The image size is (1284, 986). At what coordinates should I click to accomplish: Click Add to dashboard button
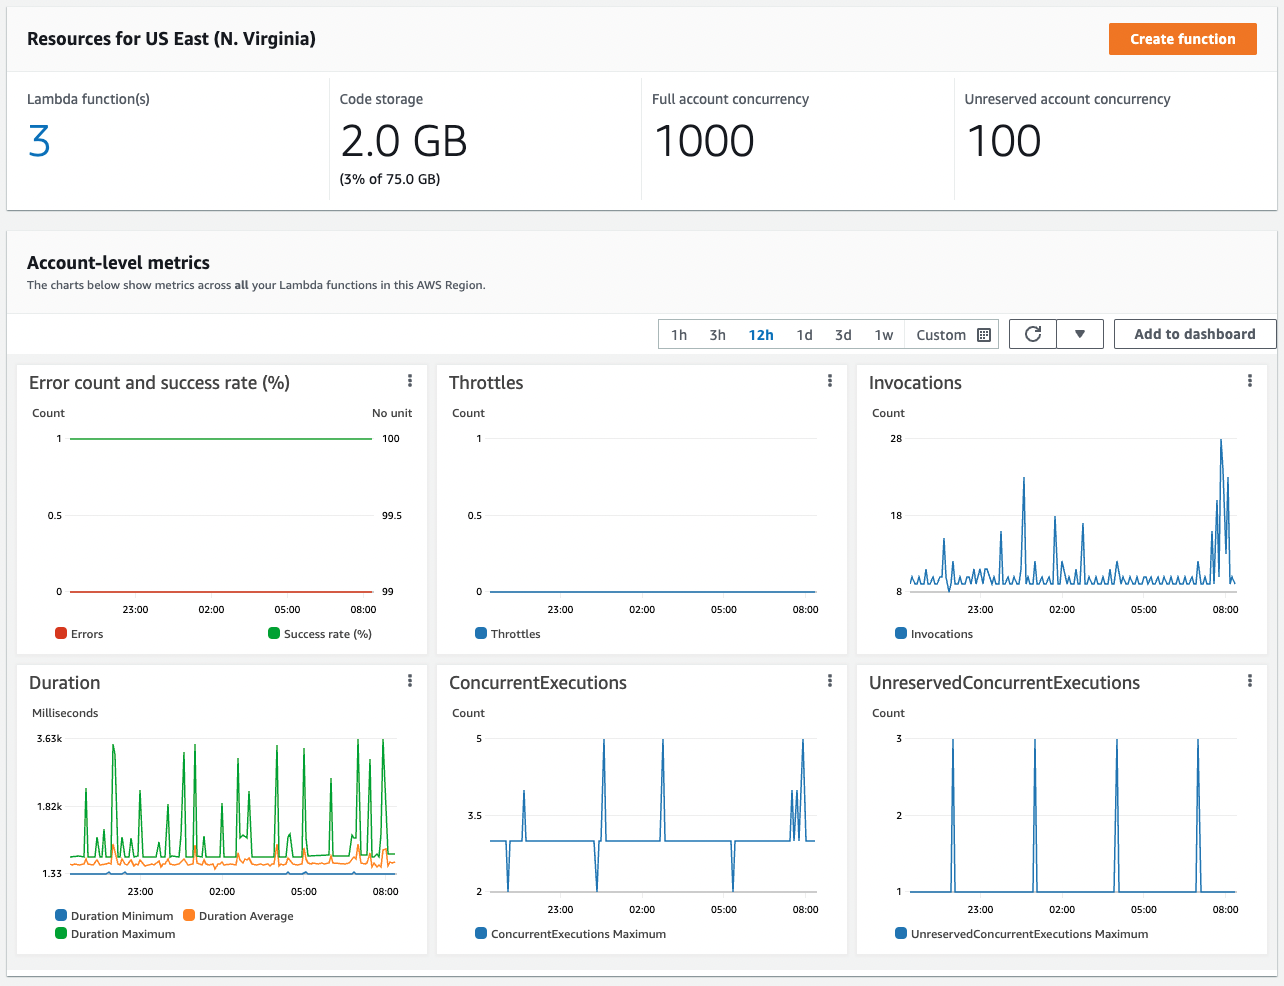point(1194,334)
